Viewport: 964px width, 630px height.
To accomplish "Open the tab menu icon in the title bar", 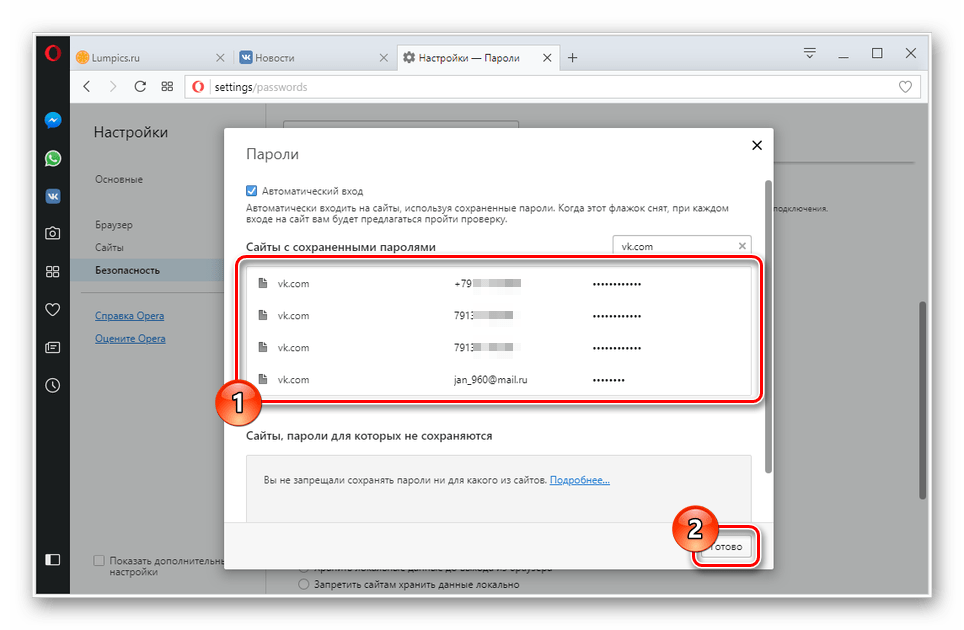I will (810, 53).
